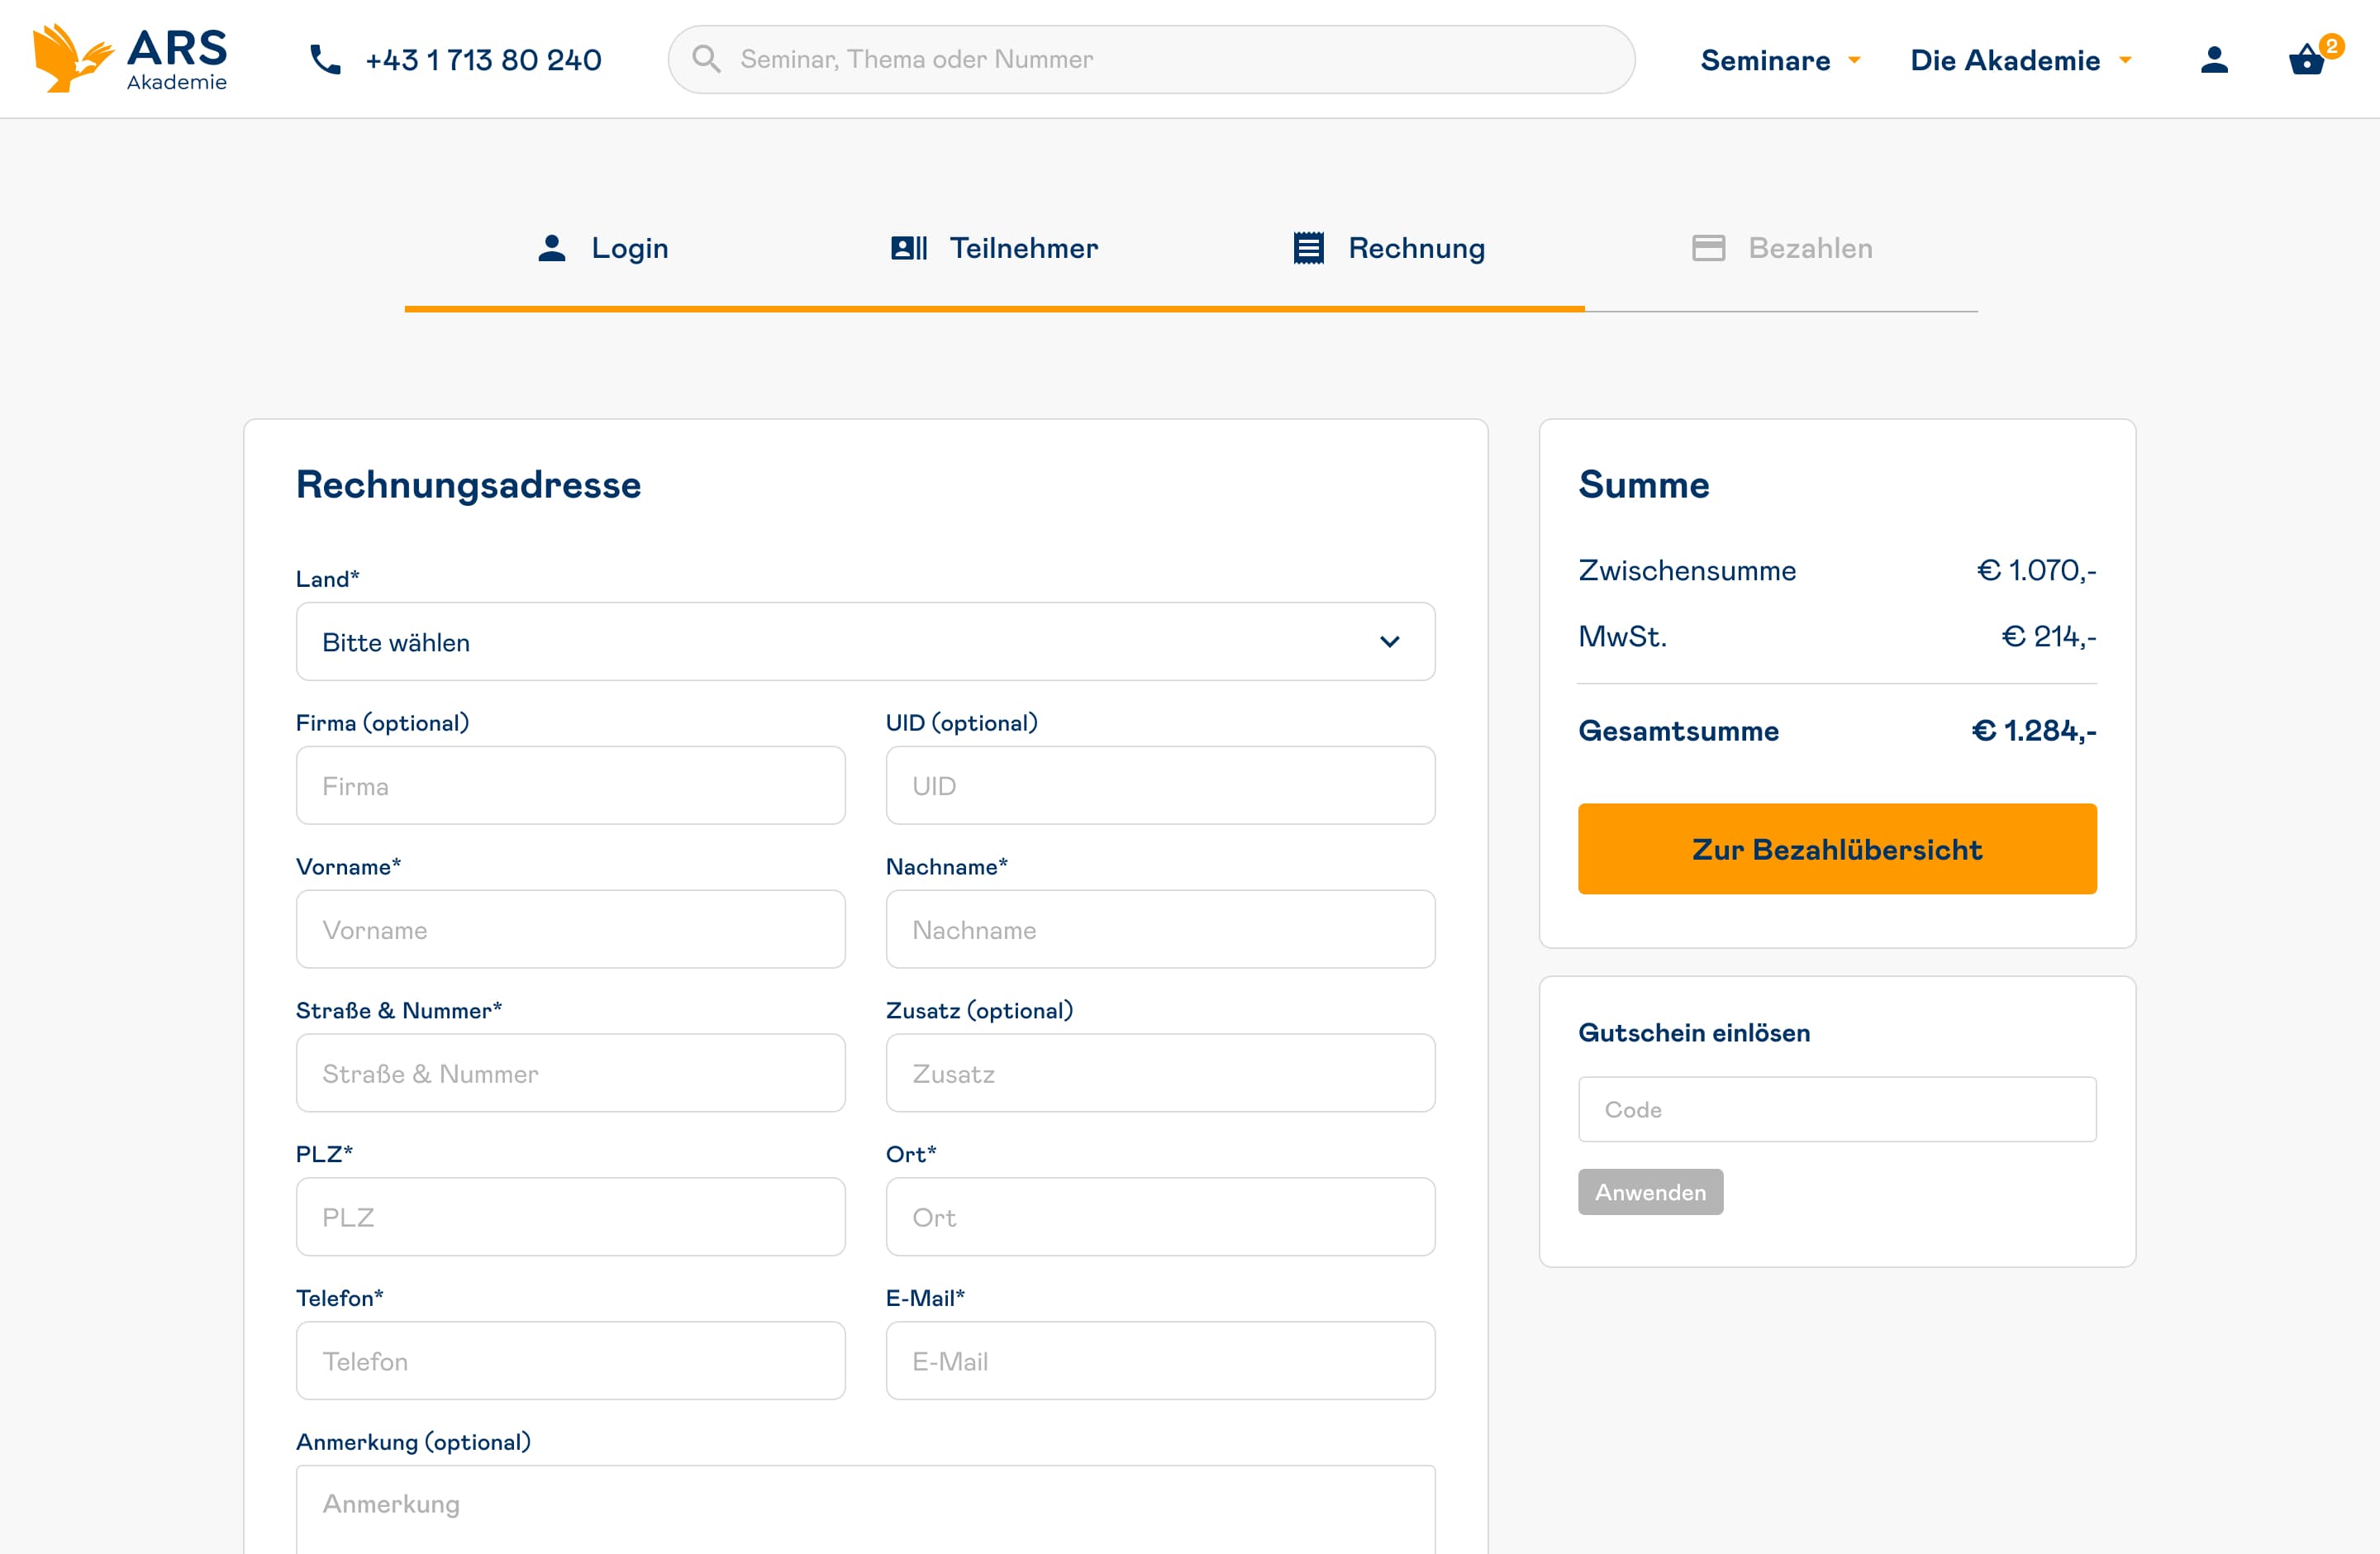The image size is (2380, 1554).
Task: Click the Bezahlen credit card icon
Action: 1708,248
